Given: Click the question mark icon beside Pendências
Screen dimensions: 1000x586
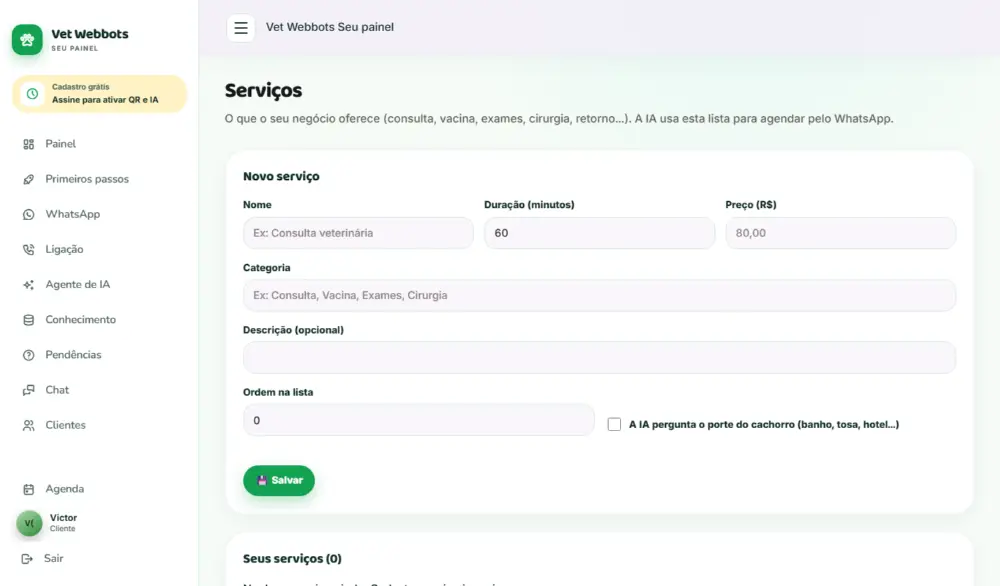Looking at the screenshot, I should click(x=29, y=355).
